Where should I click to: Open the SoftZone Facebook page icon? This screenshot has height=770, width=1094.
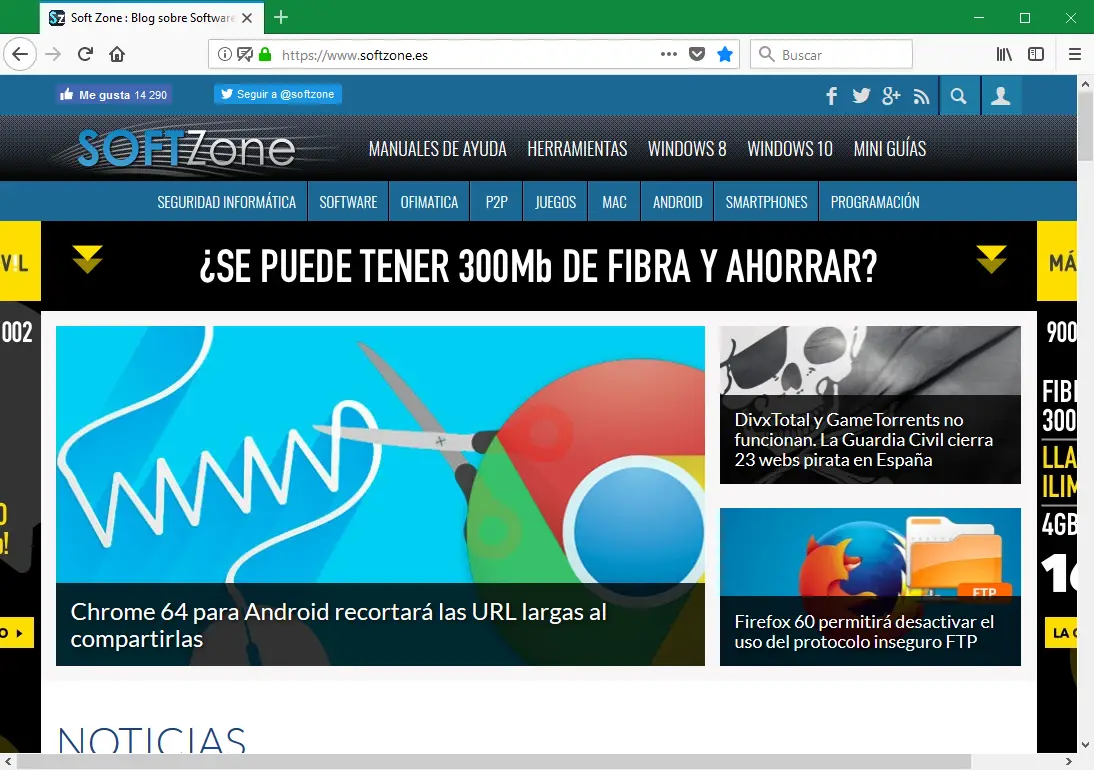point(831,96)
